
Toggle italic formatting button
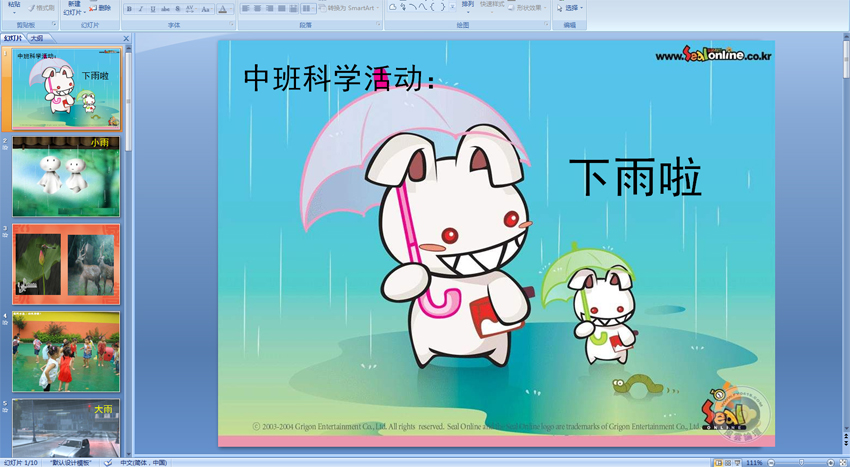(141, 9)
